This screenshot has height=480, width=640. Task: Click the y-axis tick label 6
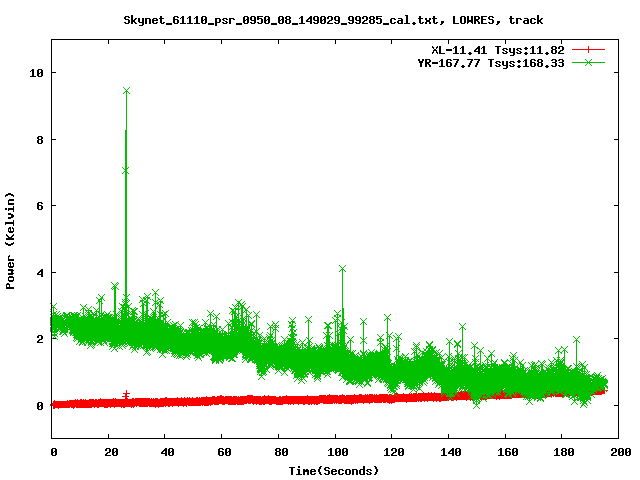(40, 206)
